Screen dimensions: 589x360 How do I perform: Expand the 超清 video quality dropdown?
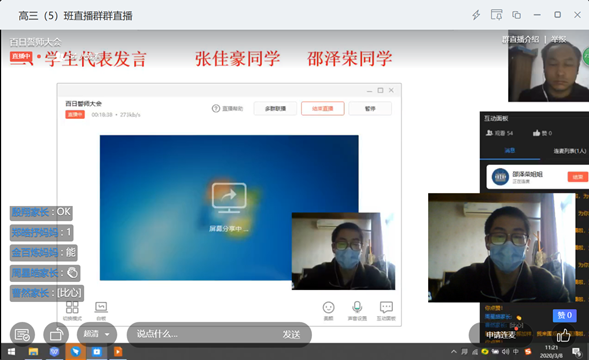point(97,334)
